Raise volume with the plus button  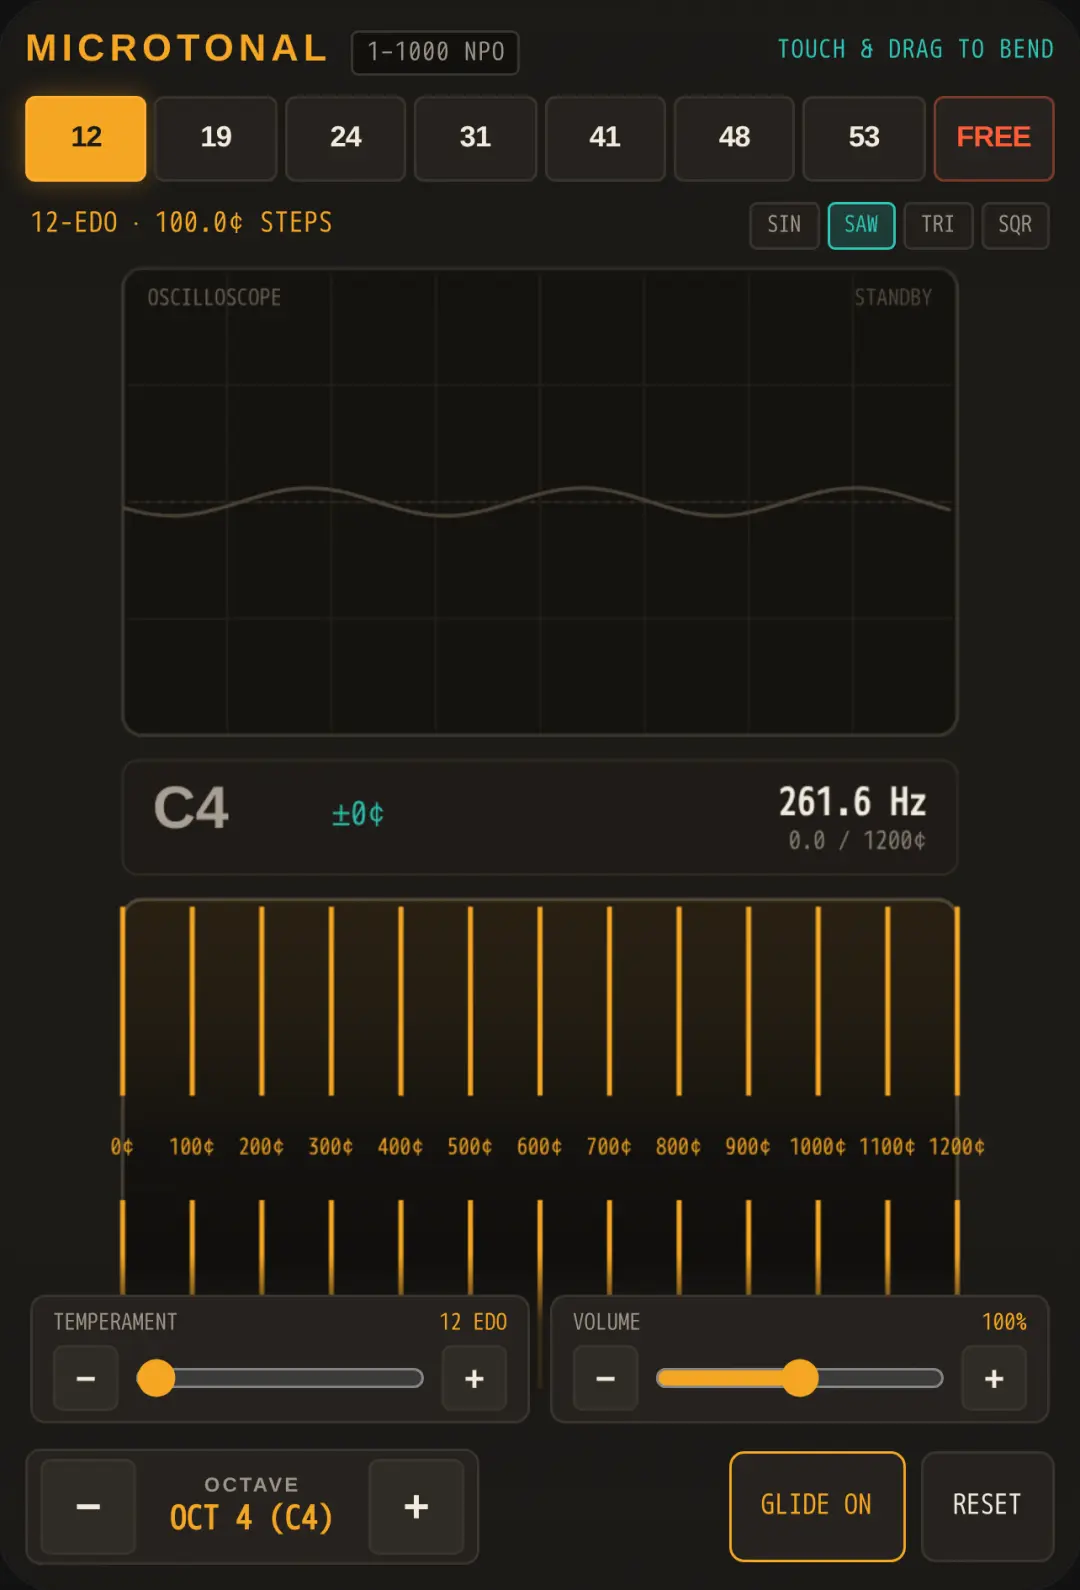[994, 1379]
